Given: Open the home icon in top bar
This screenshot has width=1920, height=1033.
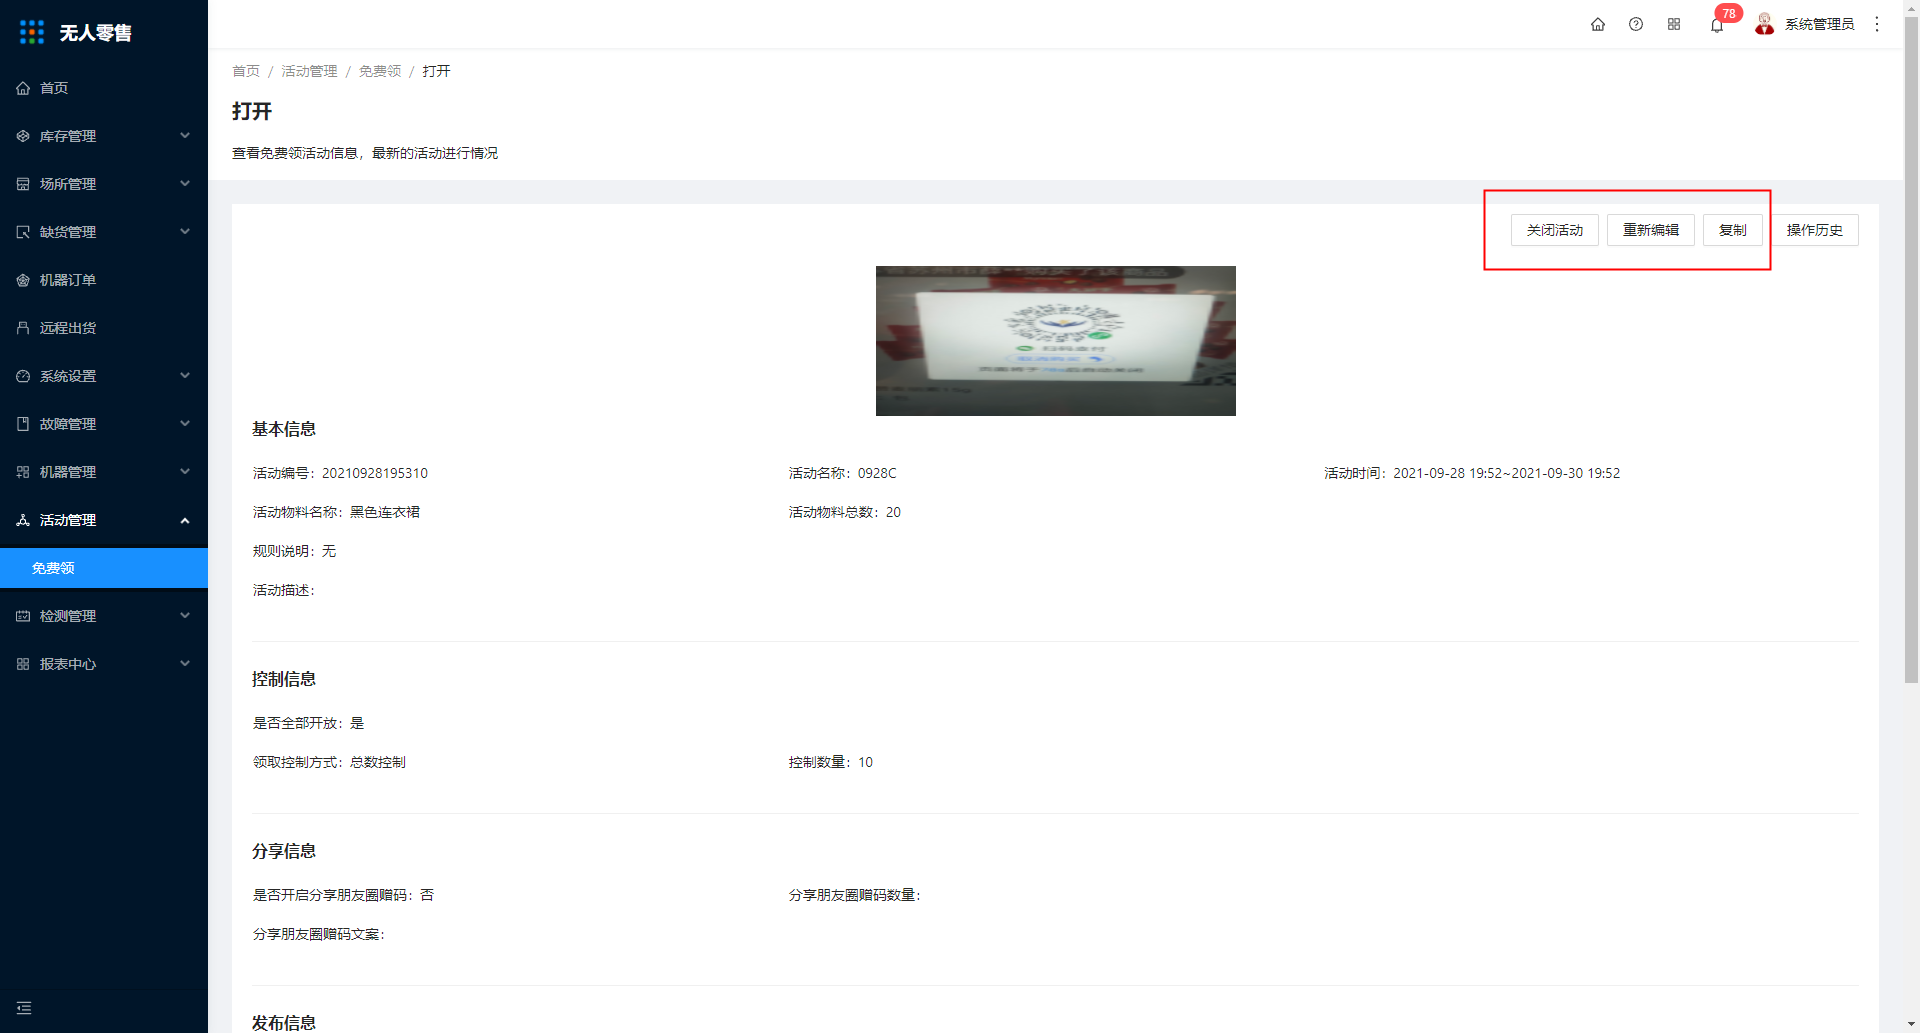Looking at the screenshot, I should [x=1598, y=24].
